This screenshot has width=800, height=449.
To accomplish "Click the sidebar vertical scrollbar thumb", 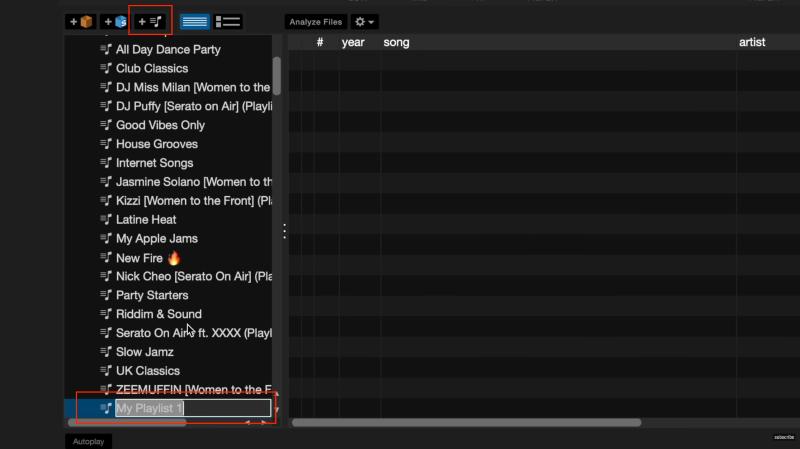I will tap(277, 76).
